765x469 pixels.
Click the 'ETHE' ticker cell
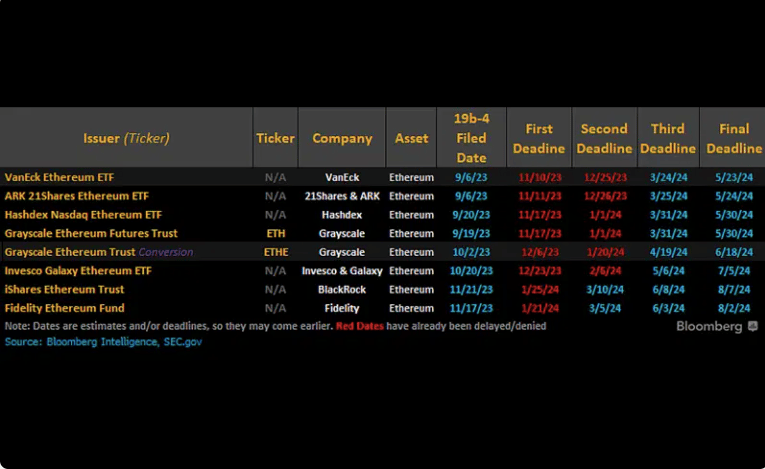click(x=276, y=252)
